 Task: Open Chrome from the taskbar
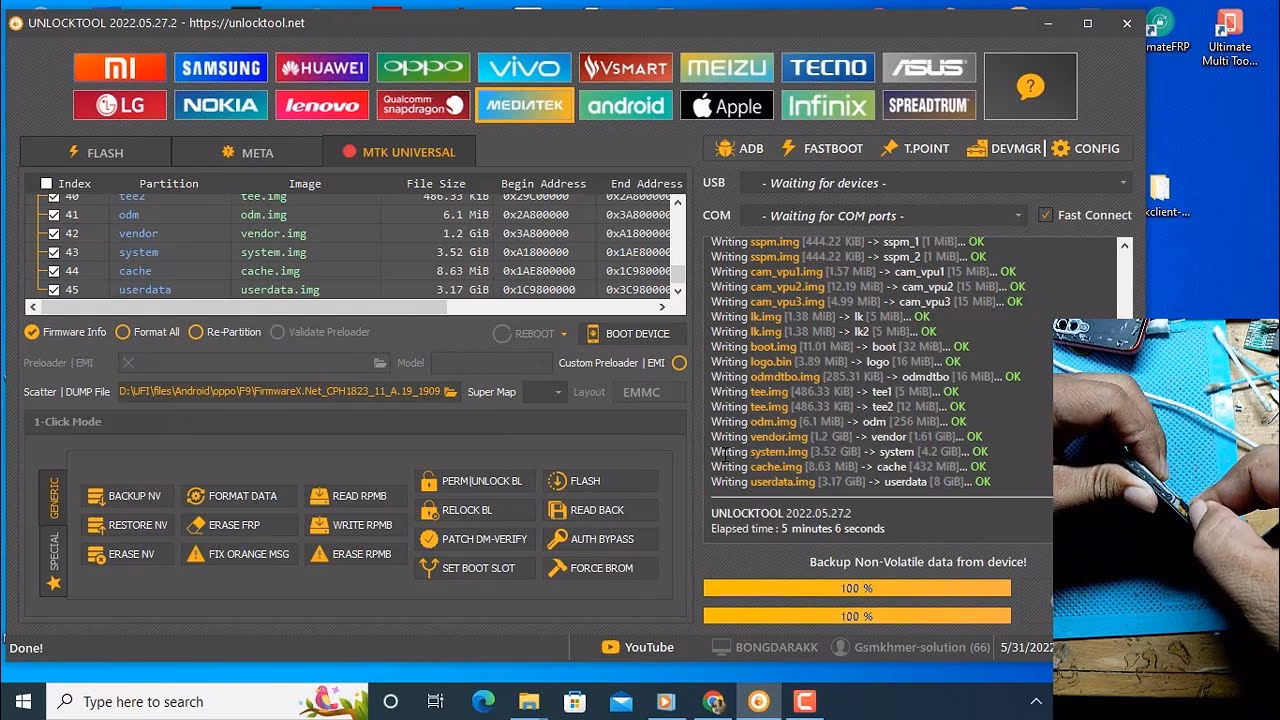coord(713,701)
